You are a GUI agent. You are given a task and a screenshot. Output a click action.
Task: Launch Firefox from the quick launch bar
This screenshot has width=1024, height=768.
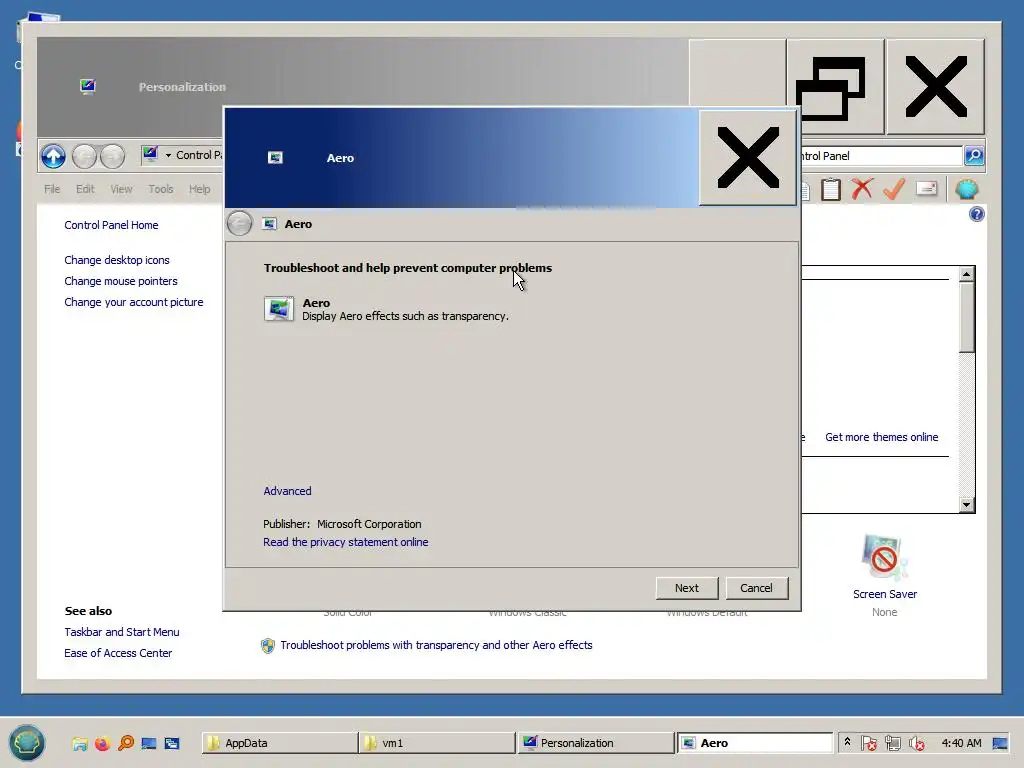103,743
